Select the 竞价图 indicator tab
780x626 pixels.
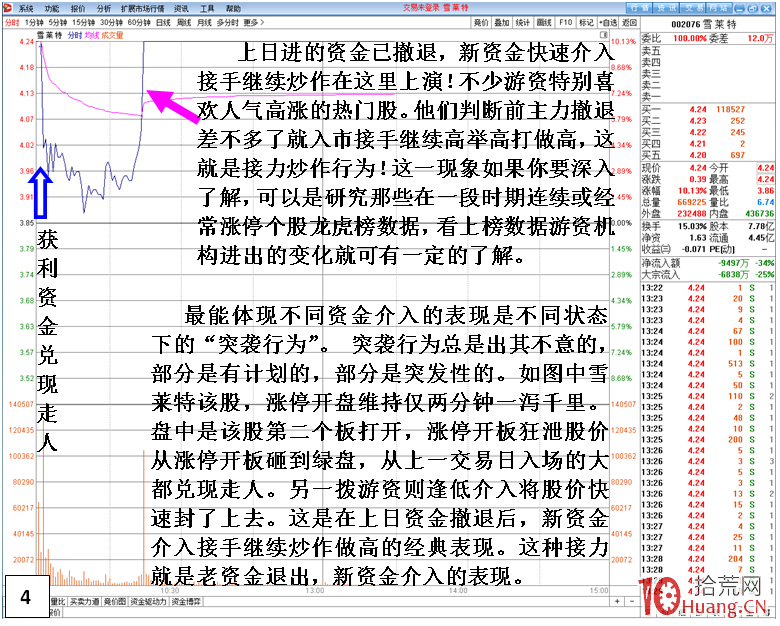pos(115,602)
